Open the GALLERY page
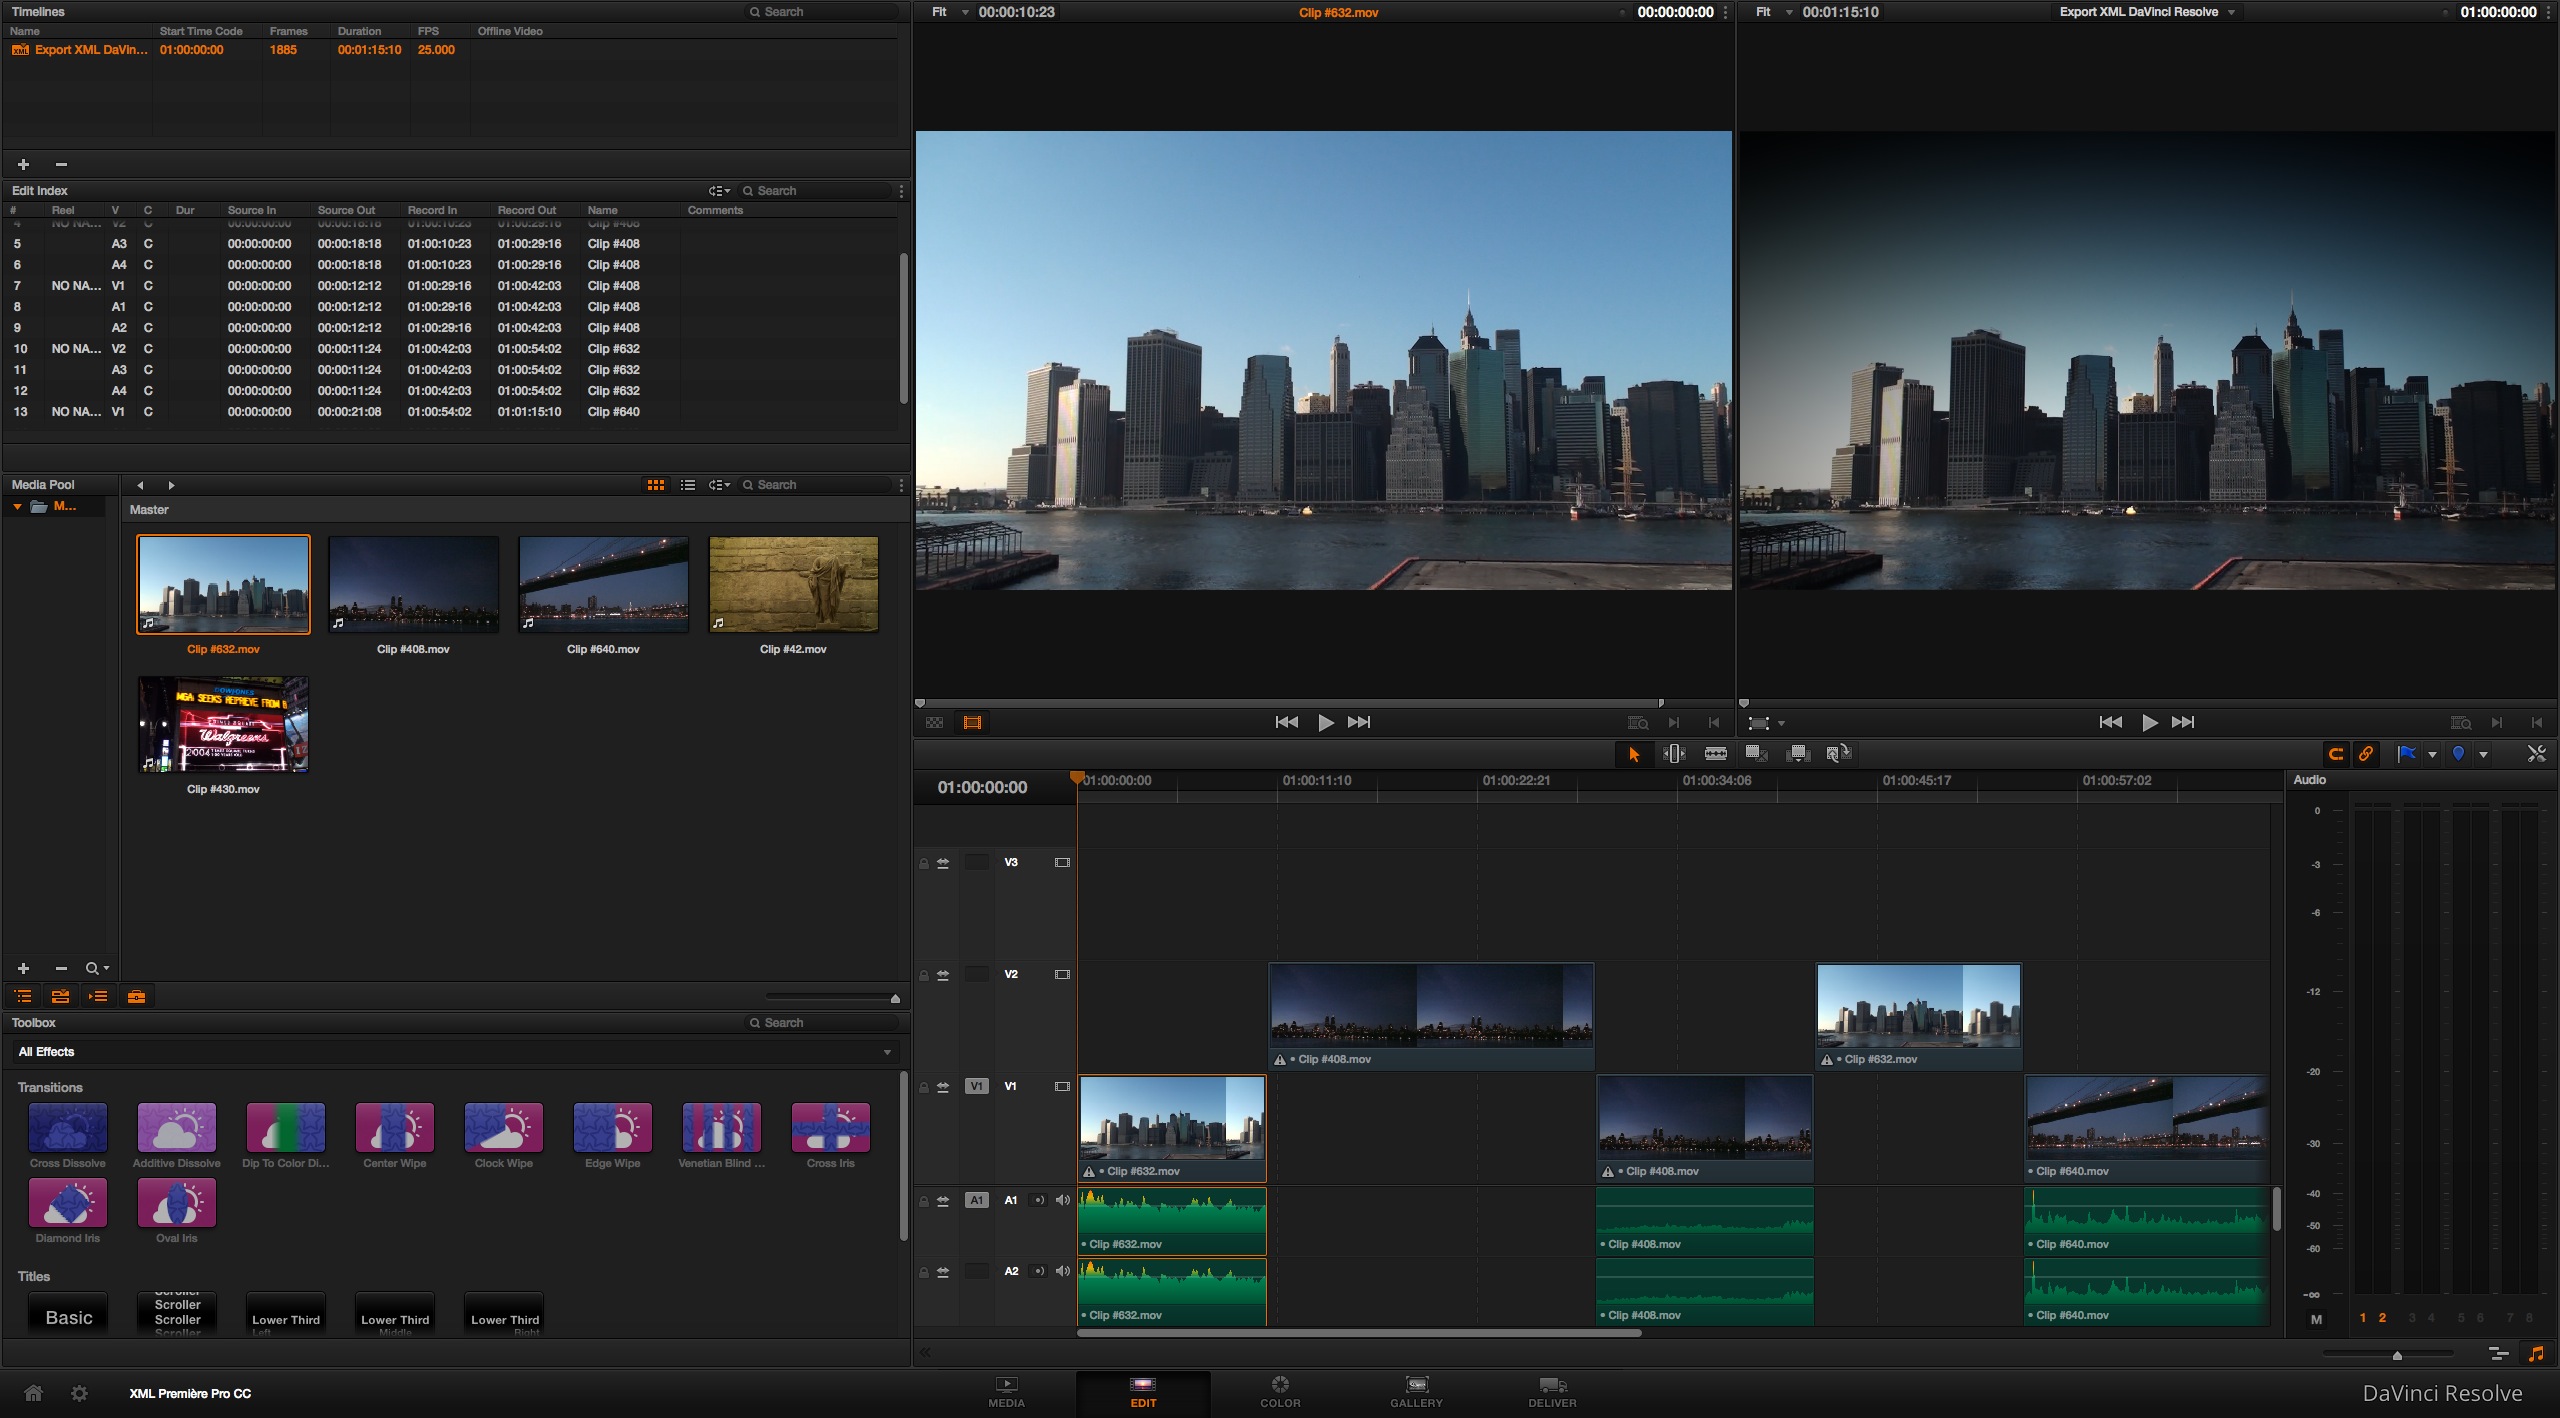This screenshot has height=1418, width=2560. [1416, 1392]
